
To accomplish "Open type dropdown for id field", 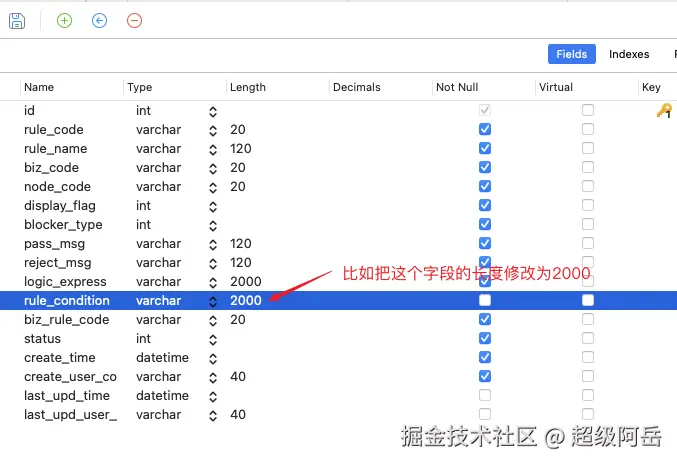I will click(213, 112).
